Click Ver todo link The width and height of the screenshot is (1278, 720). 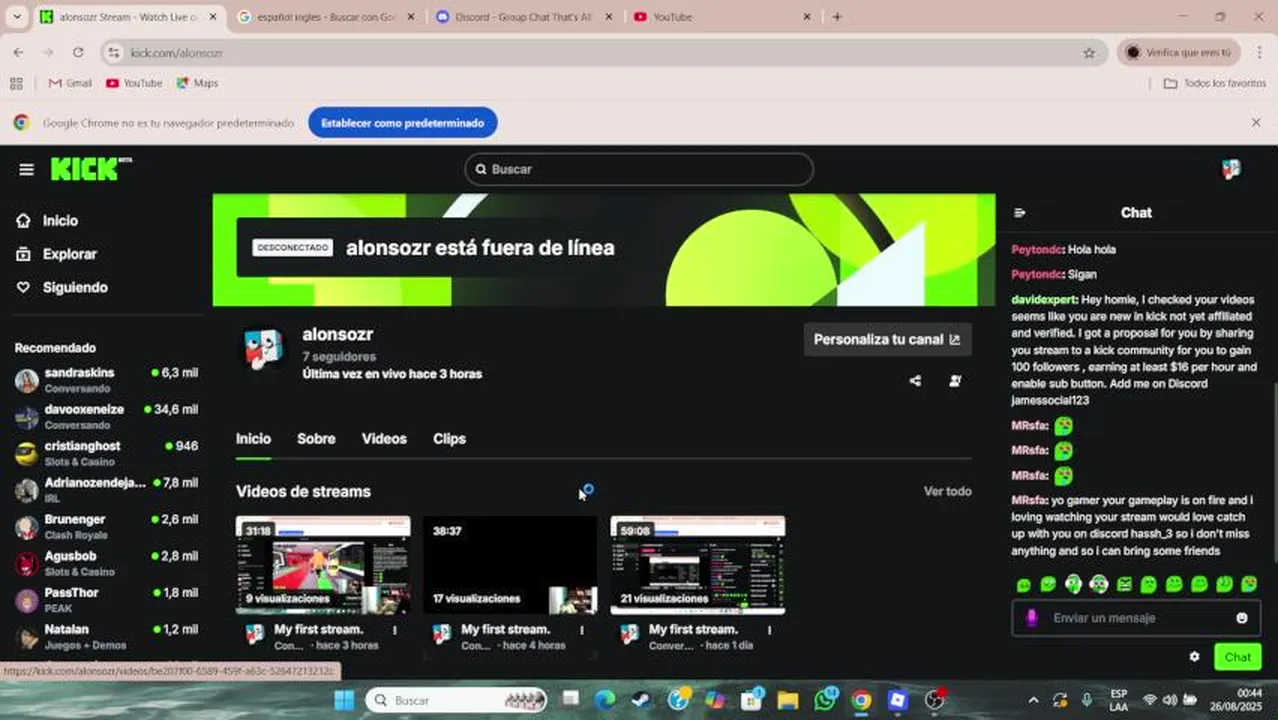(947, 492)
